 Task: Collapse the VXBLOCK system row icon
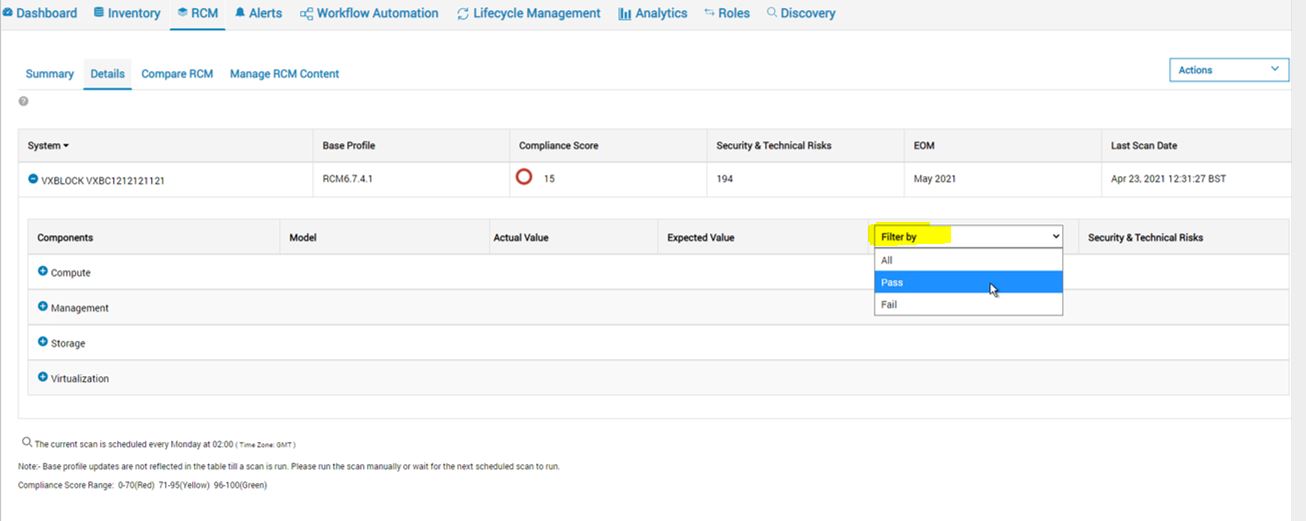point(33,179)
